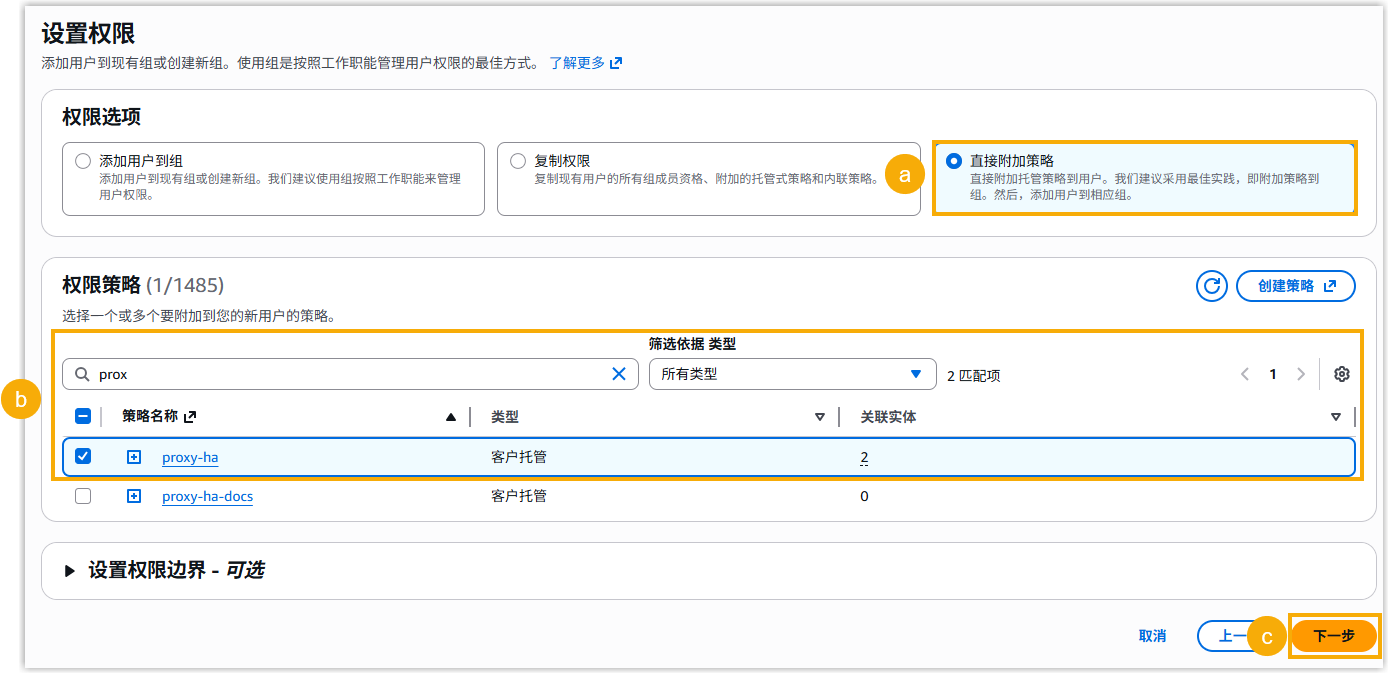Clear the search field with X icon
This screenshot has width=1389, height=674.
click(x=618, y=374)
